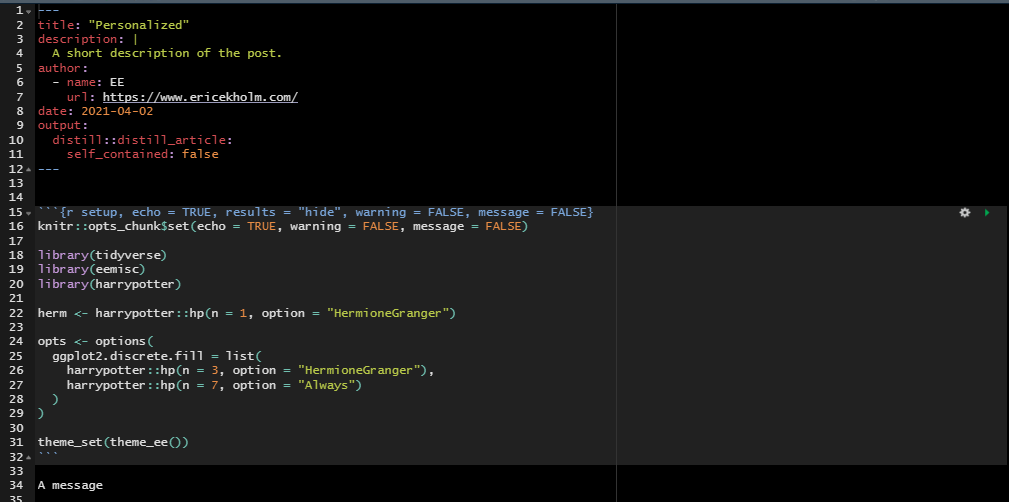1009x502 pixels.
Task: Place cursor on the date value 2021-04-02
Action: coord(117,111)
